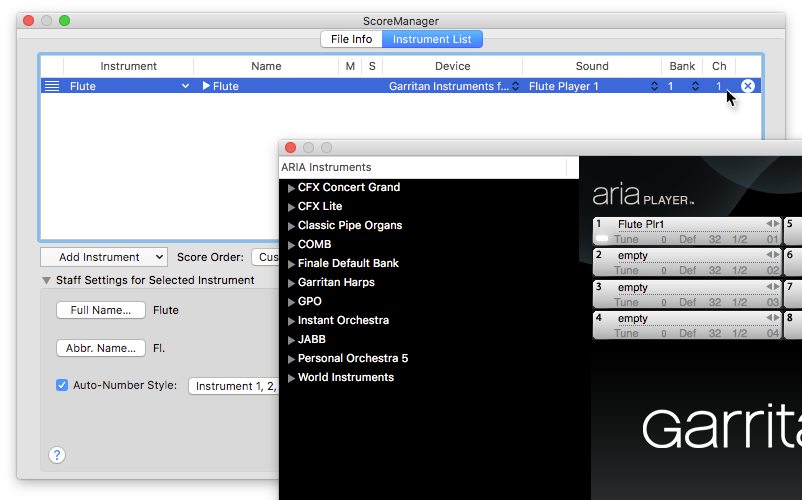Click the Full Name... button
802x500 pixels.
[x=101, y=310]
